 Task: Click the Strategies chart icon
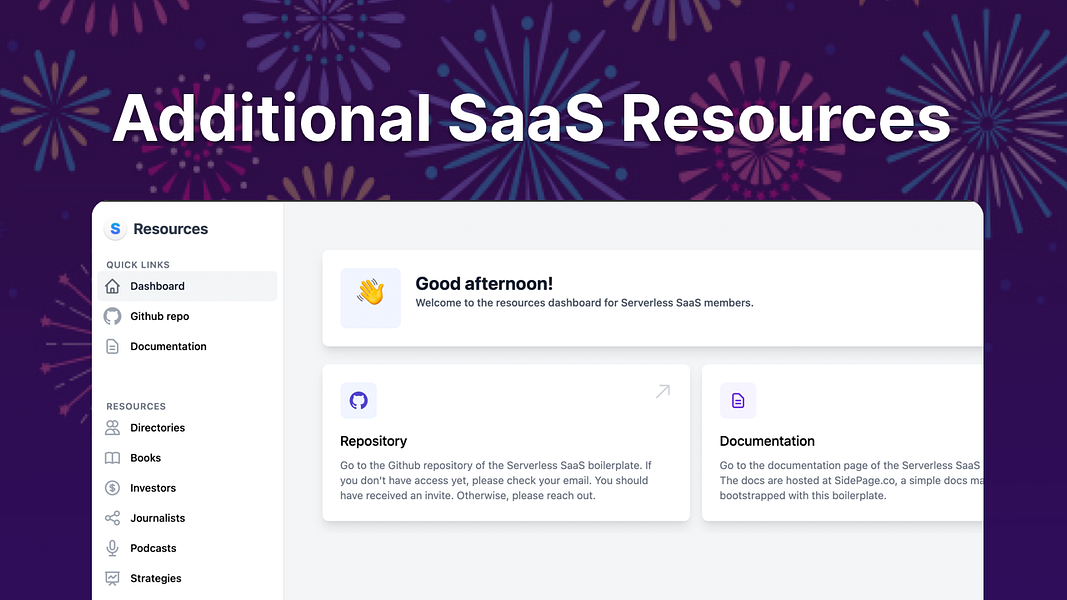[112, 578]
